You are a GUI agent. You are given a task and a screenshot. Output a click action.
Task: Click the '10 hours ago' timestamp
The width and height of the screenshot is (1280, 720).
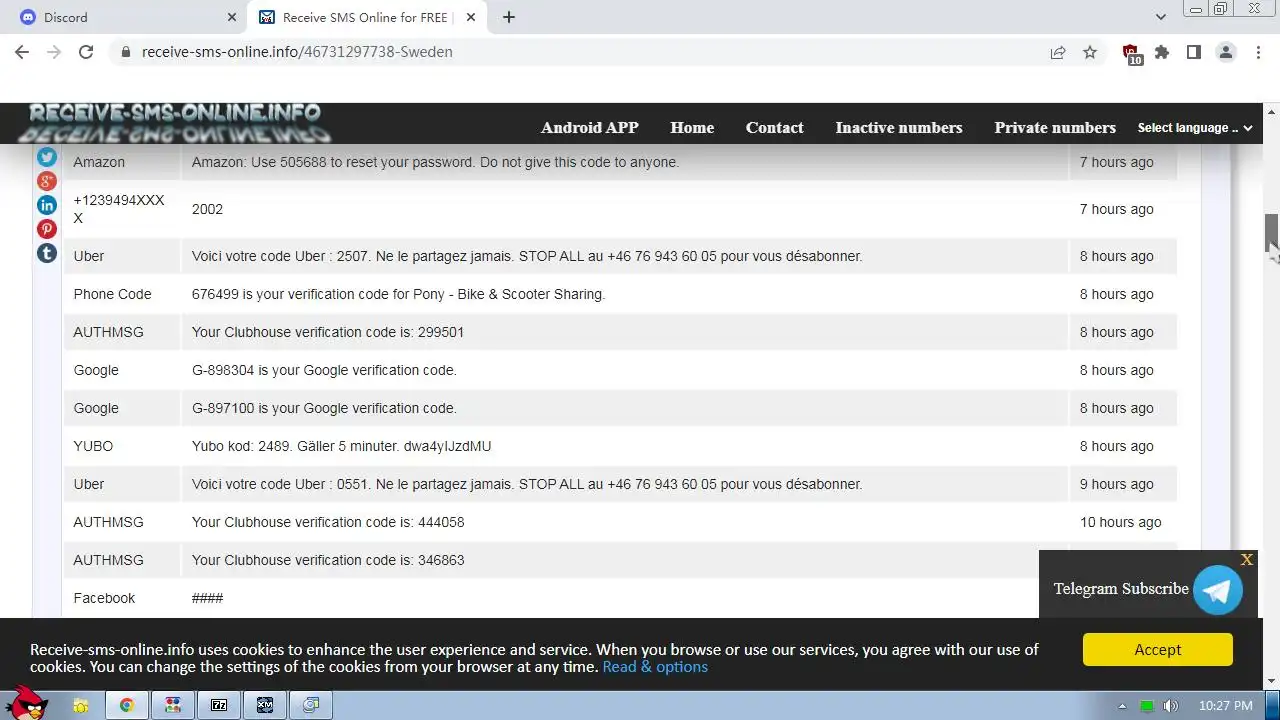1120,522
